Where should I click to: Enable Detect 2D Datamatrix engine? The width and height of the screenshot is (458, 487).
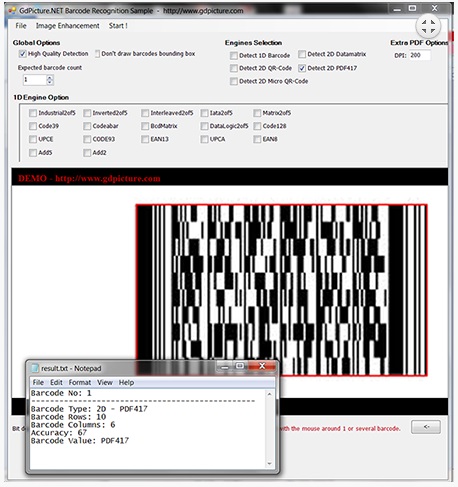302,54
